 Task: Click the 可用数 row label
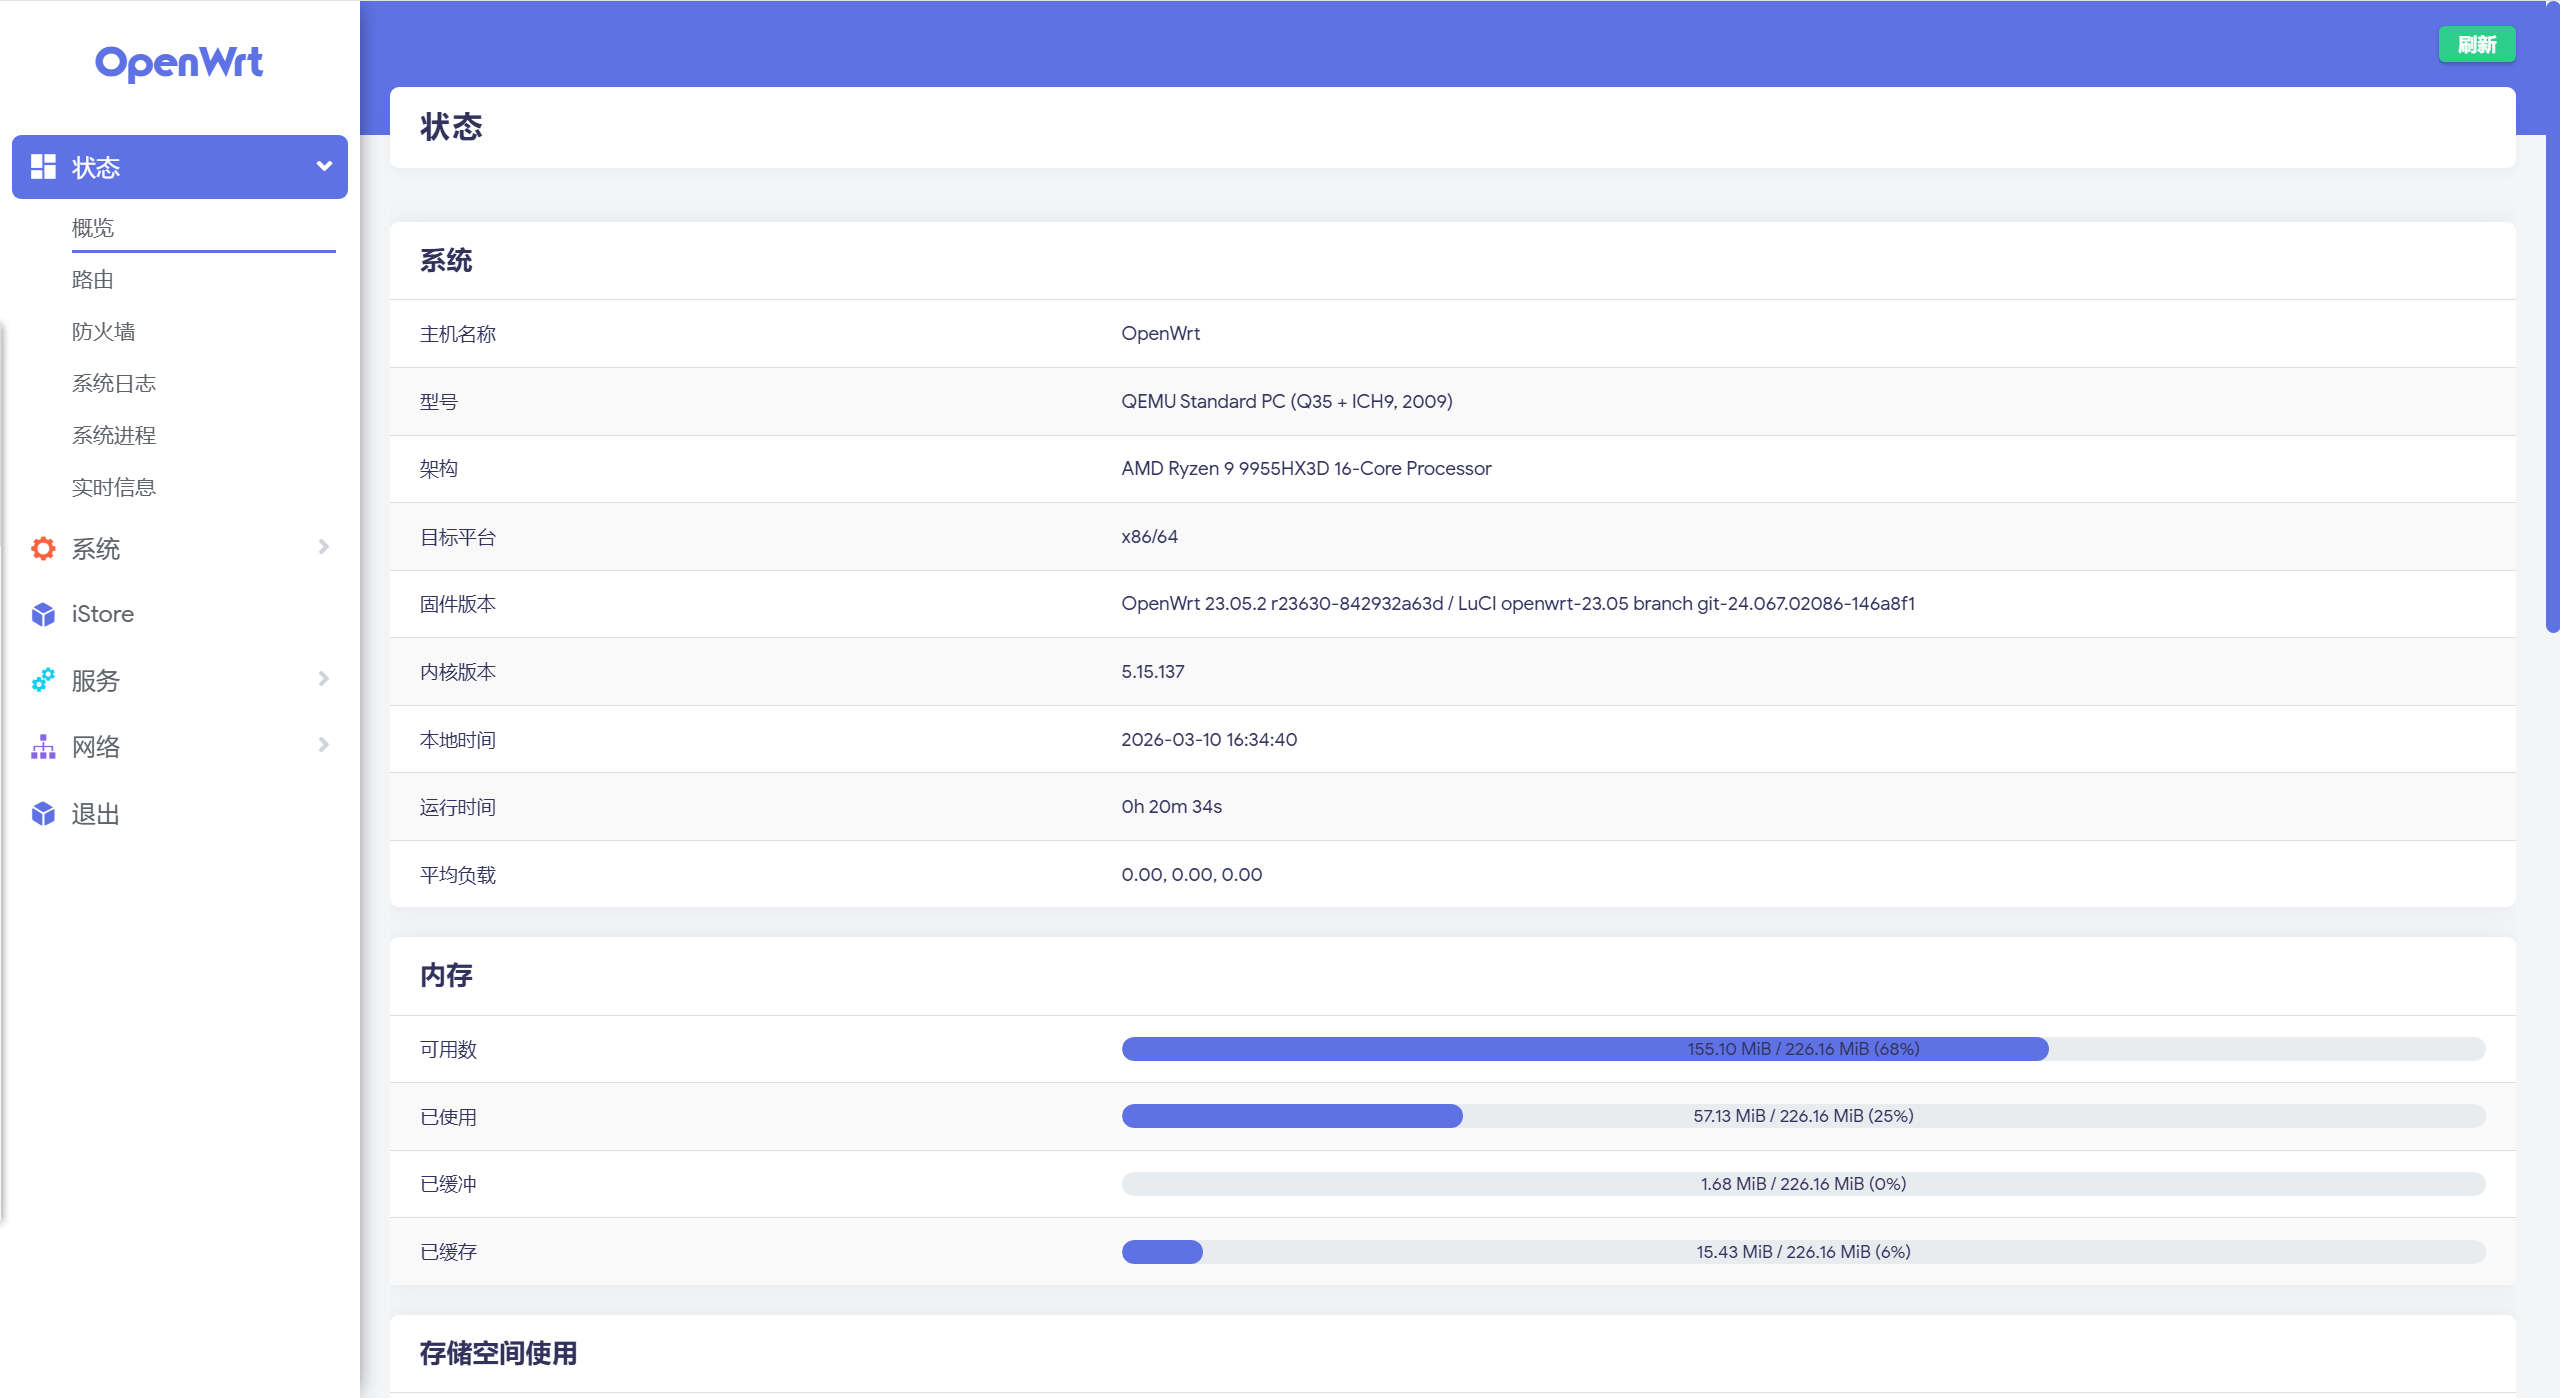coord(449,1049)
